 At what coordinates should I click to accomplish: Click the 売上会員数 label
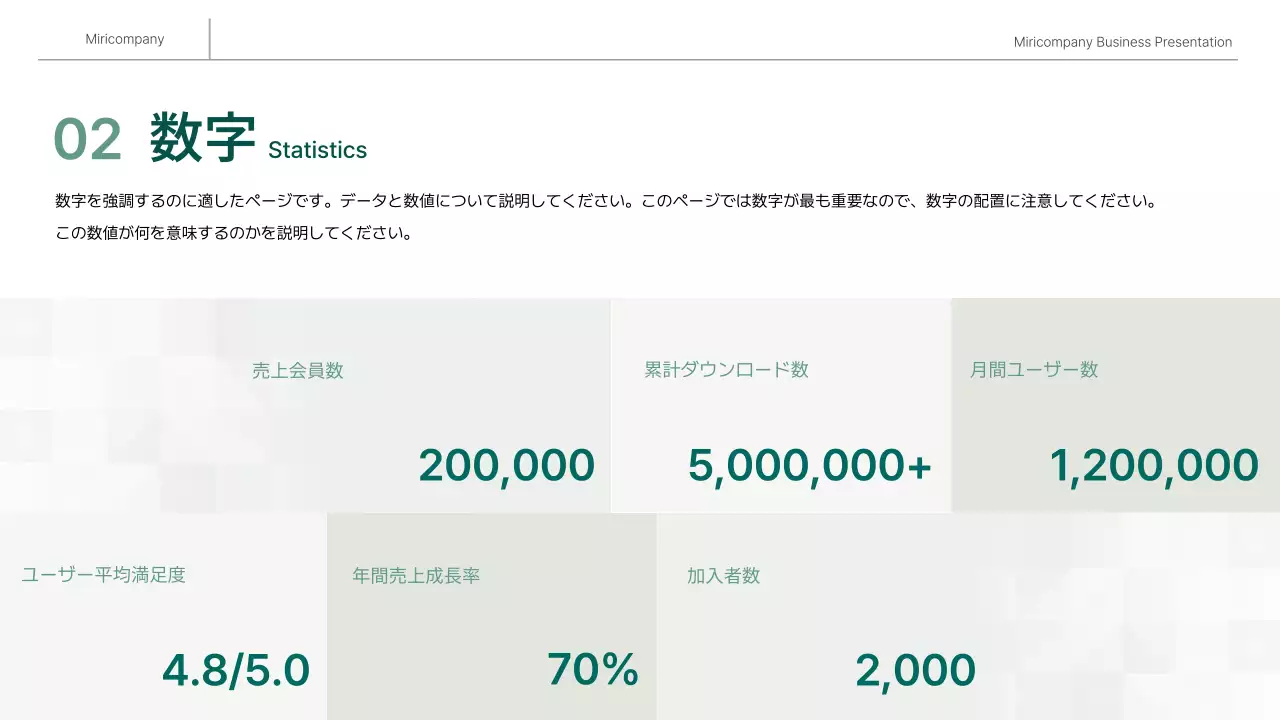[297, 371]
